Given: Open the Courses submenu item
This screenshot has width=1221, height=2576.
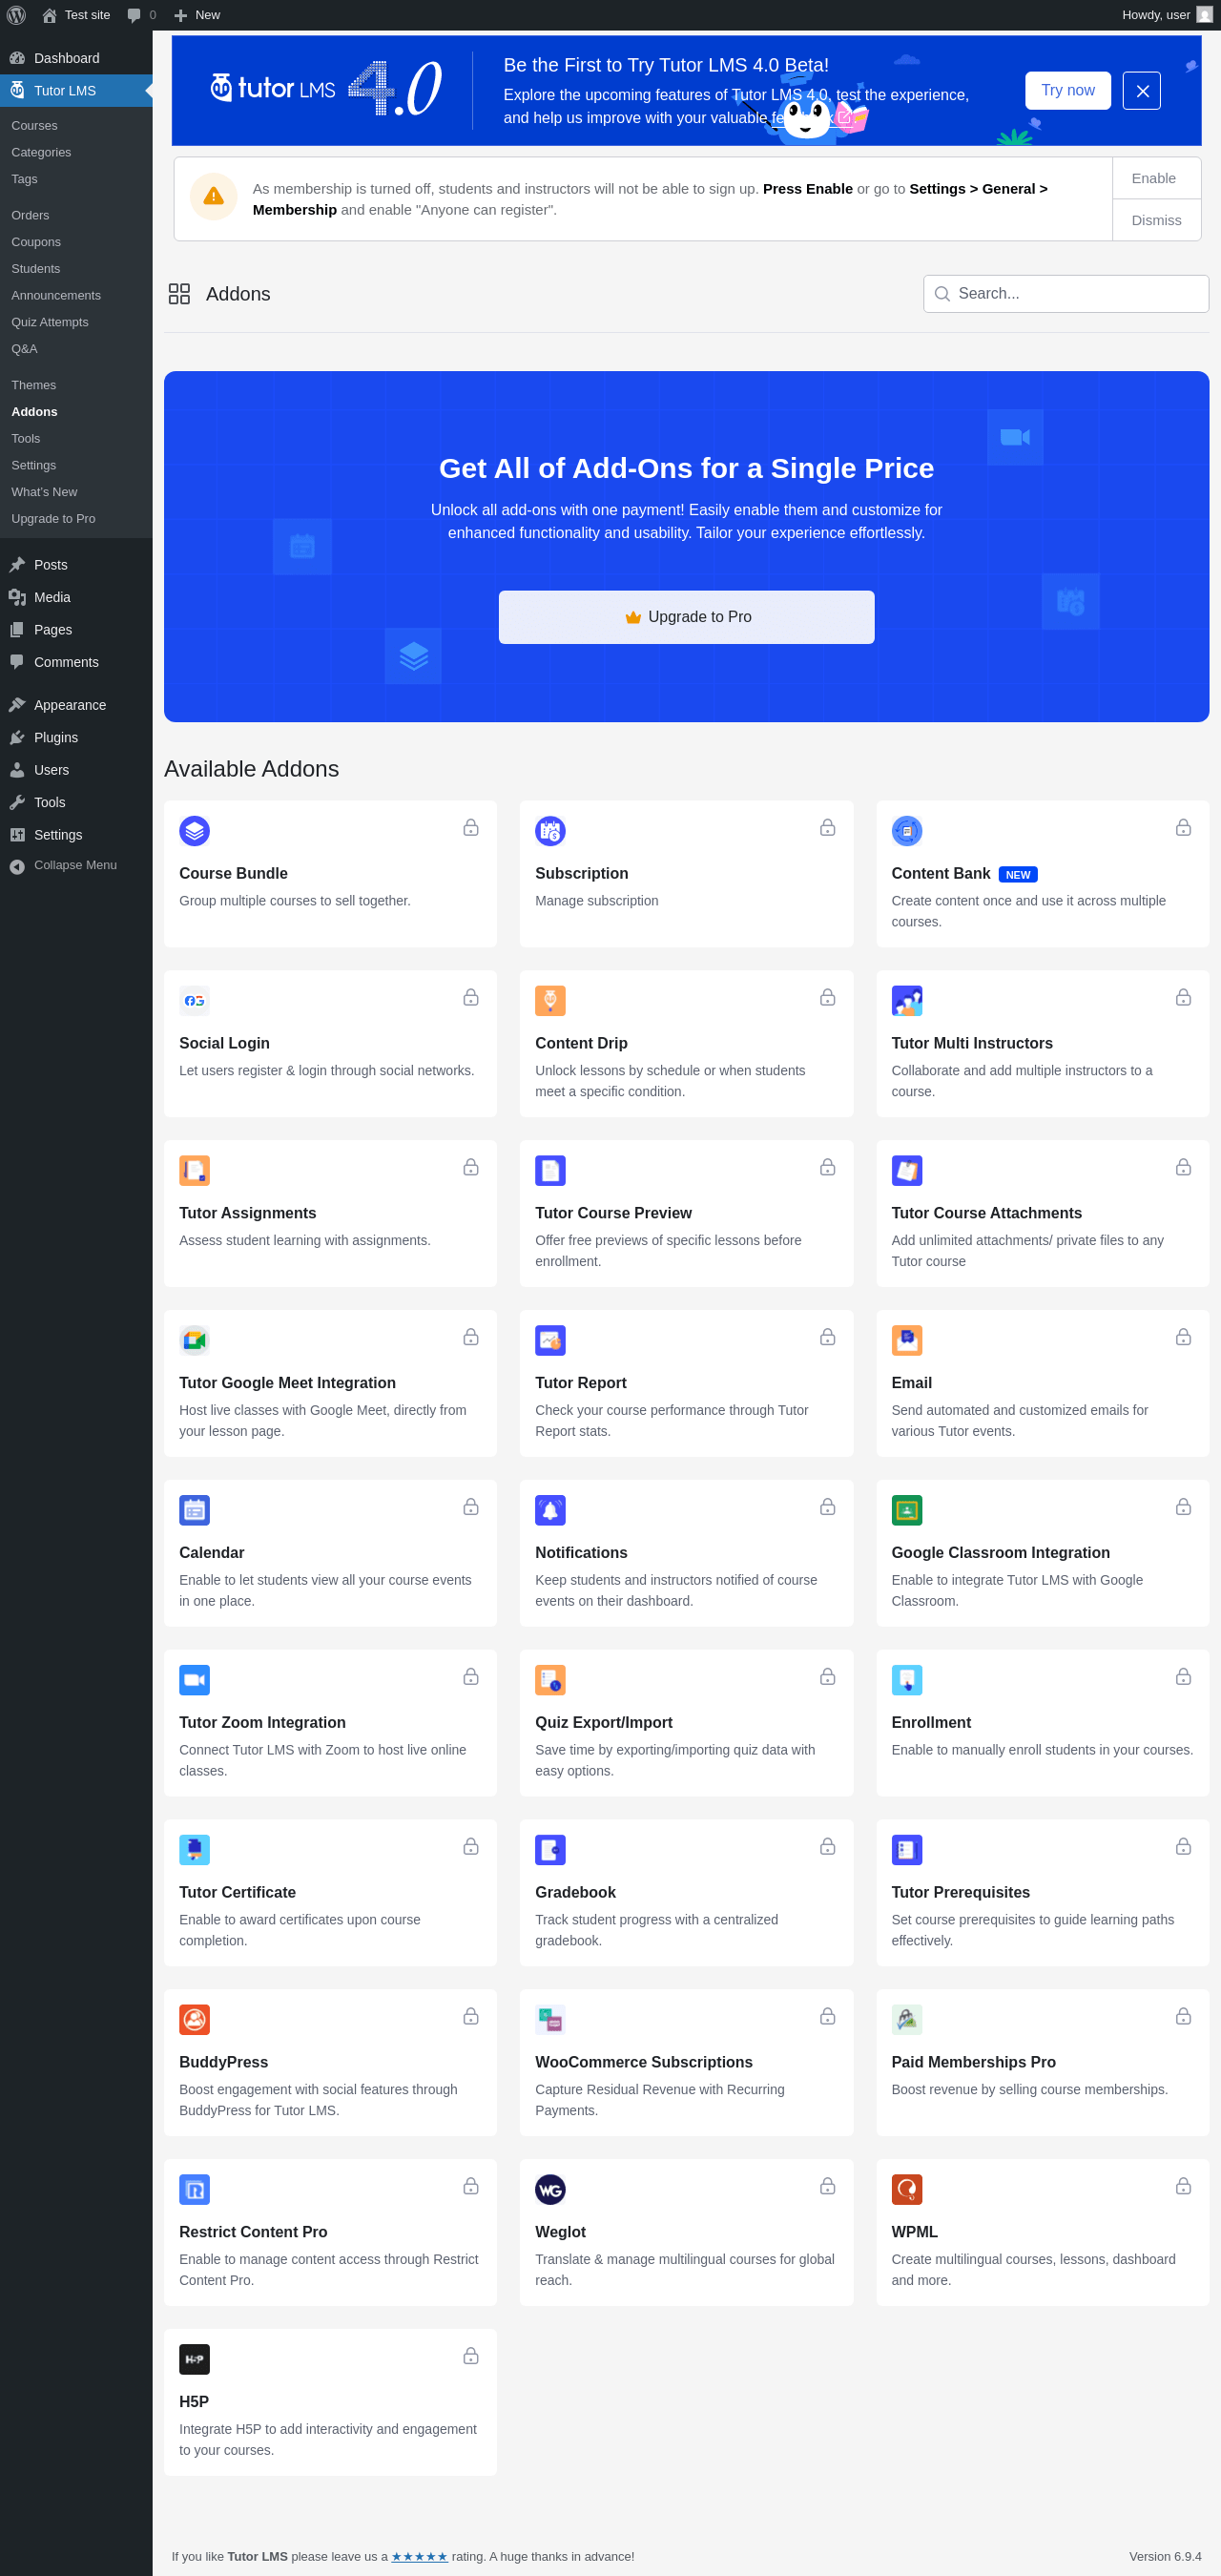Looking at the screenshot, I should [x=34, y=126].
